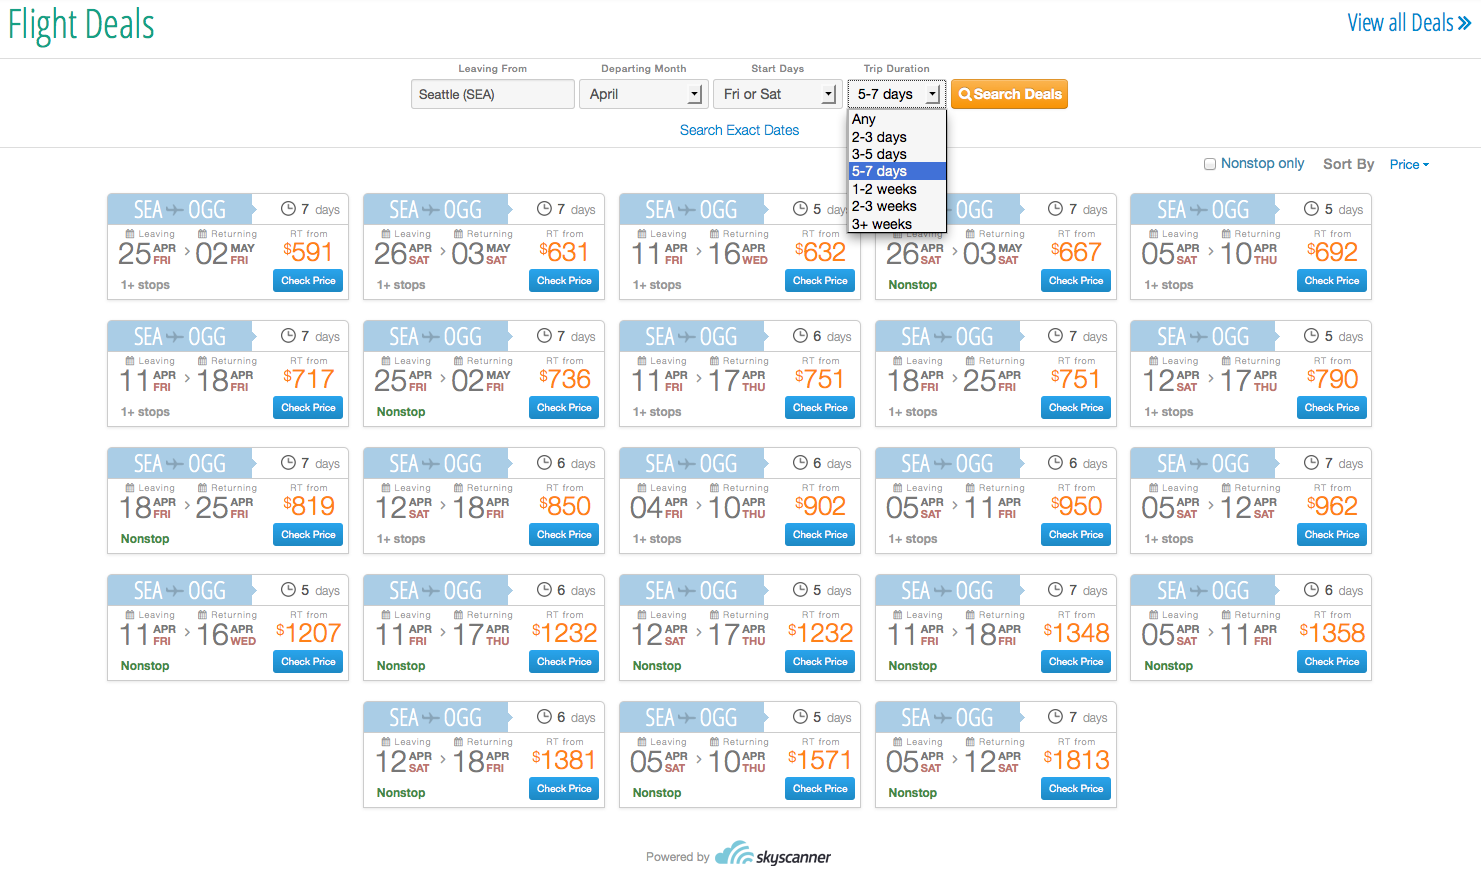Collapse the Trip Duration dropdown showing 5-7 days
1481x878 pixels.
[896, 94]
